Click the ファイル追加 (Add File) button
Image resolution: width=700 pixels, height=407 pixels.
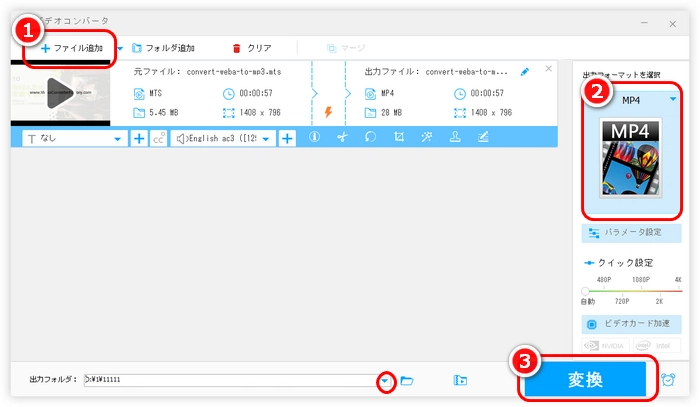point(68,48)
